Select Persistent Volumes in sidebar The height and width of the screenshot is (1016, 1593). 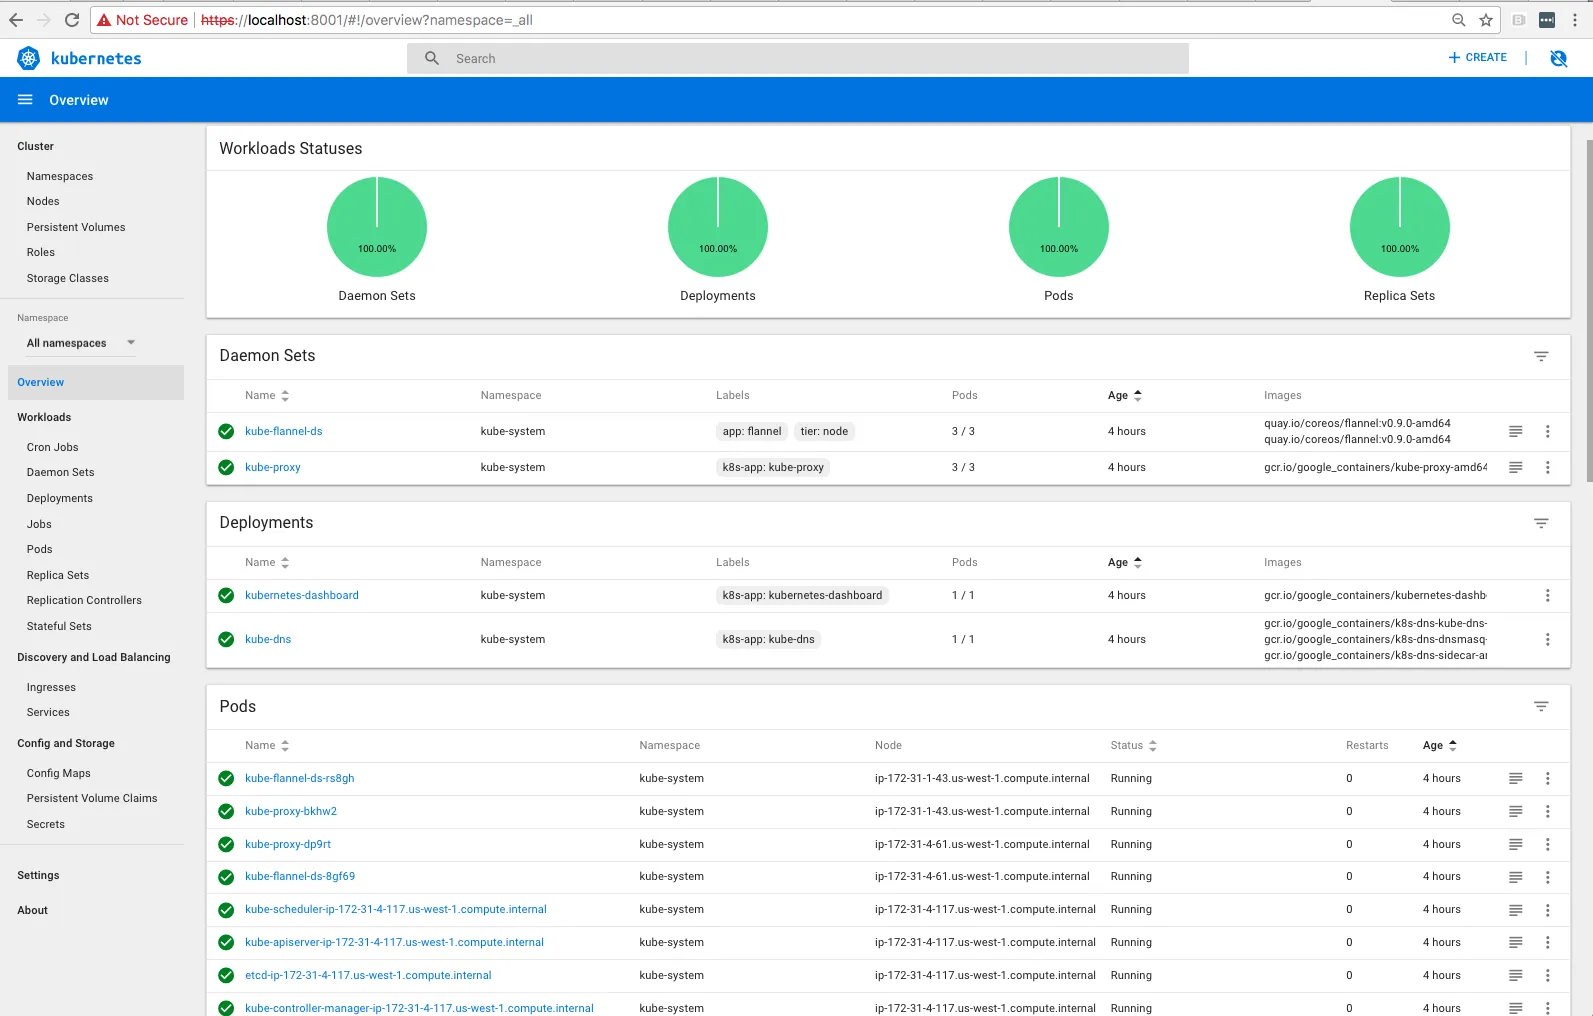point(76,227)
